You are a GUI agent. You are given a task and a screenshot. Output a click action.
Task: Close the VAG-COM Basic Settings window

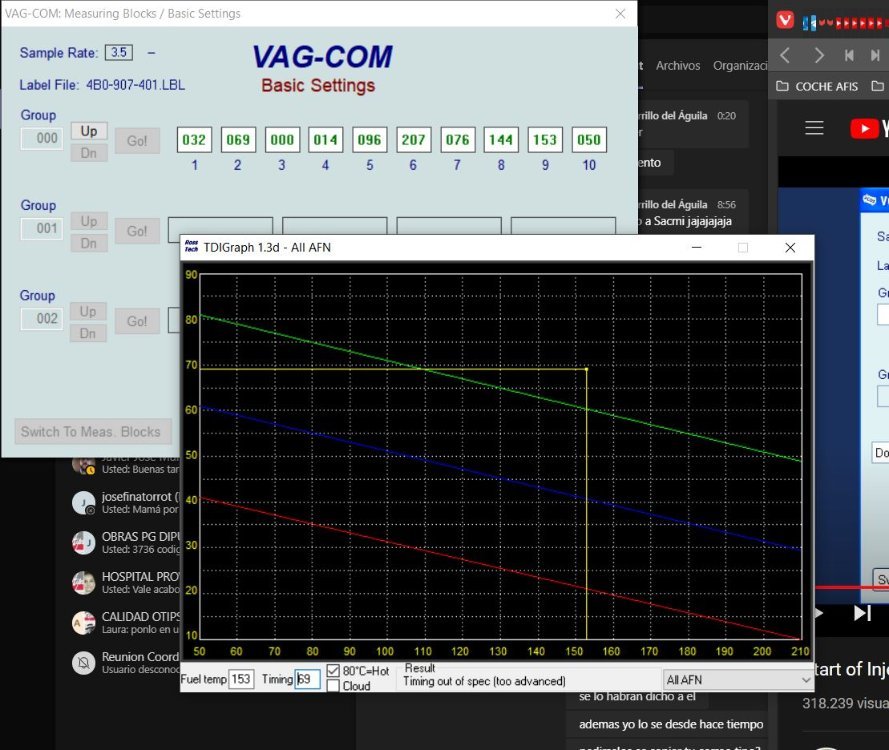[621, 14]
